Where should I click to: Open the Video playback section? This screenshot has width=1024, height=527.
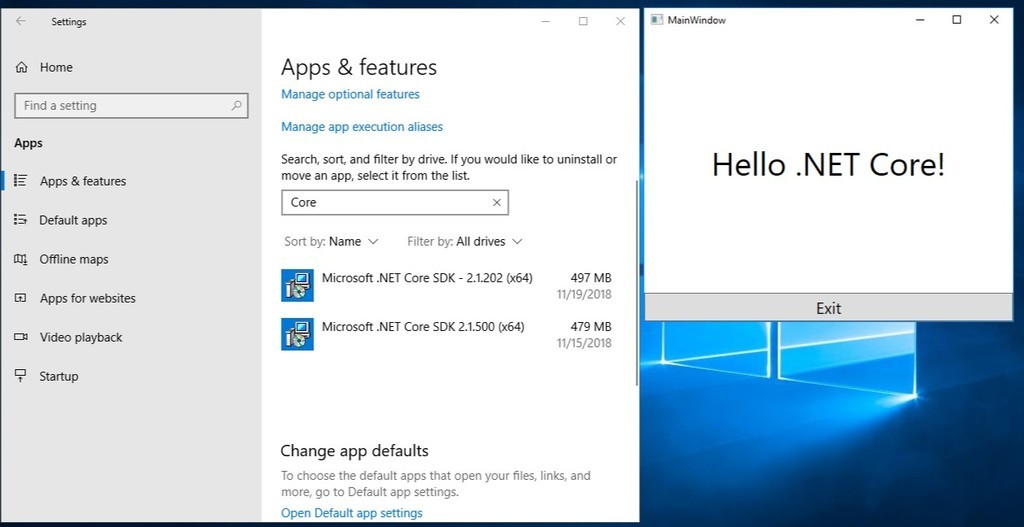[x=131, y=338]
